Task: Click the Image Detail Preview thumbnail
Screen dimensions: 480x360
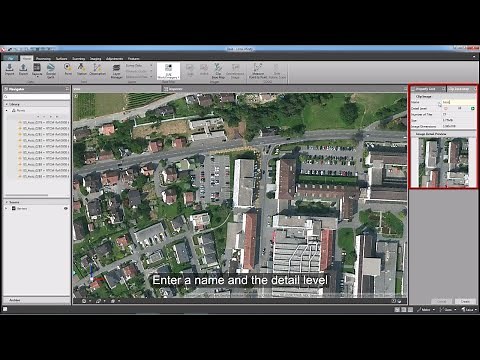Action: (443, 162)
